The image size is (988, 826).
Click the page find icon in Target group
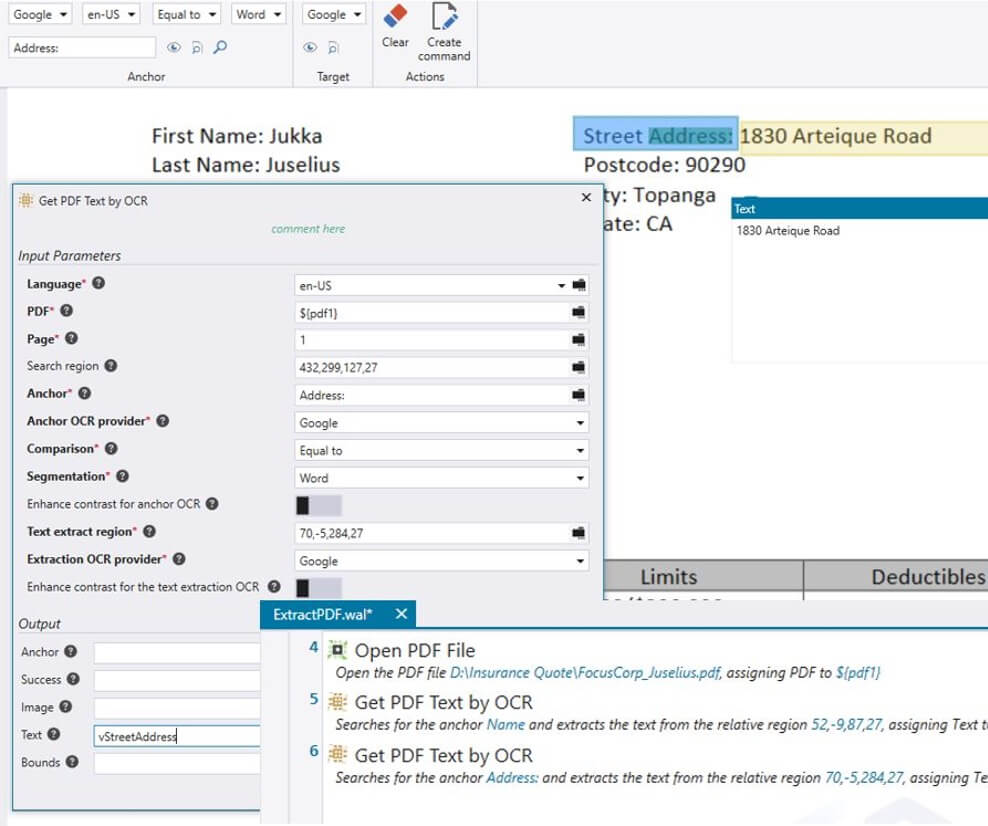pos(333,47)
